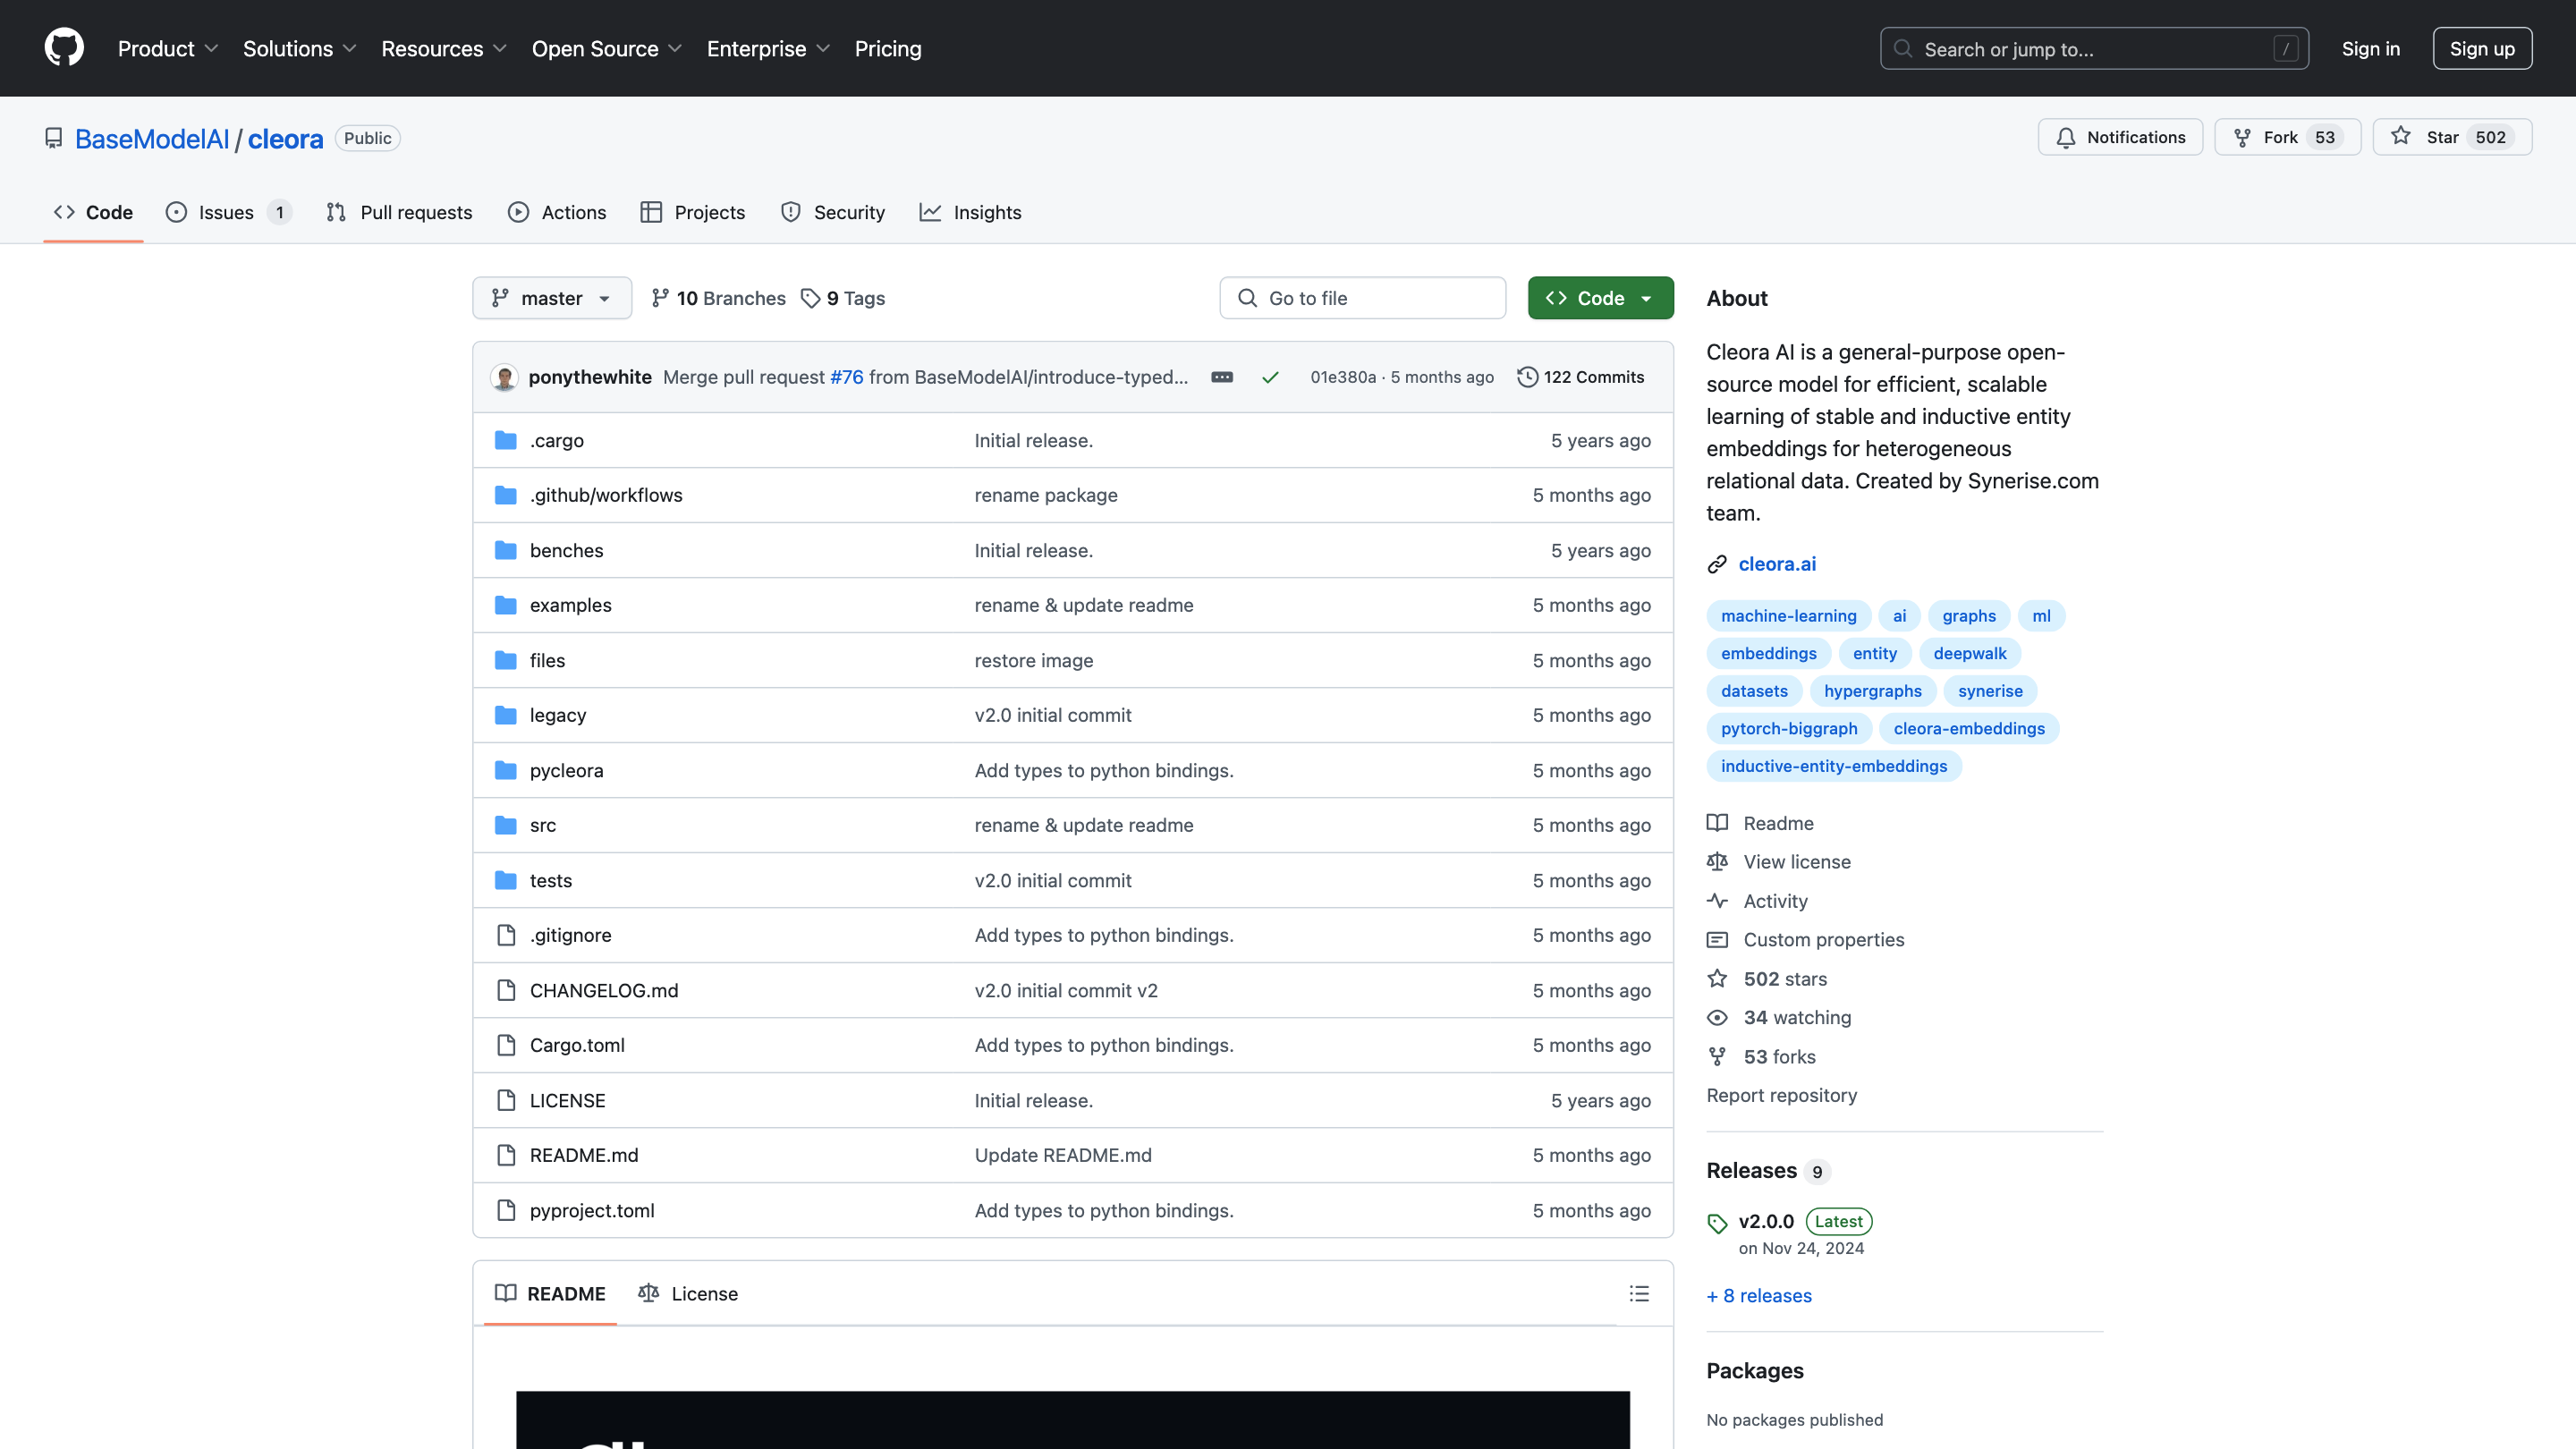Expand the commit message ellipsis icon
The image size is (2576, 1449).
[x=1222, y=377]
